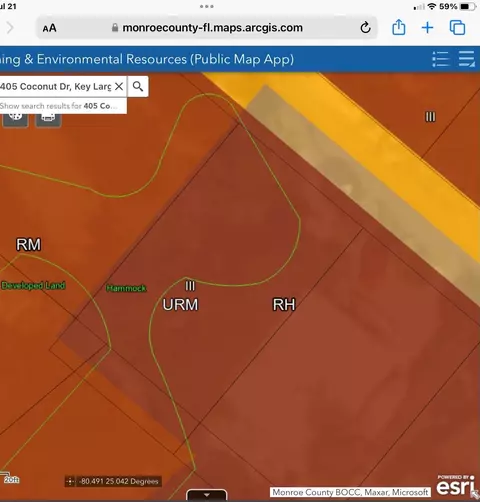
Task: Tap the 405 Coconut Dr search input
Action: (56, 87)
